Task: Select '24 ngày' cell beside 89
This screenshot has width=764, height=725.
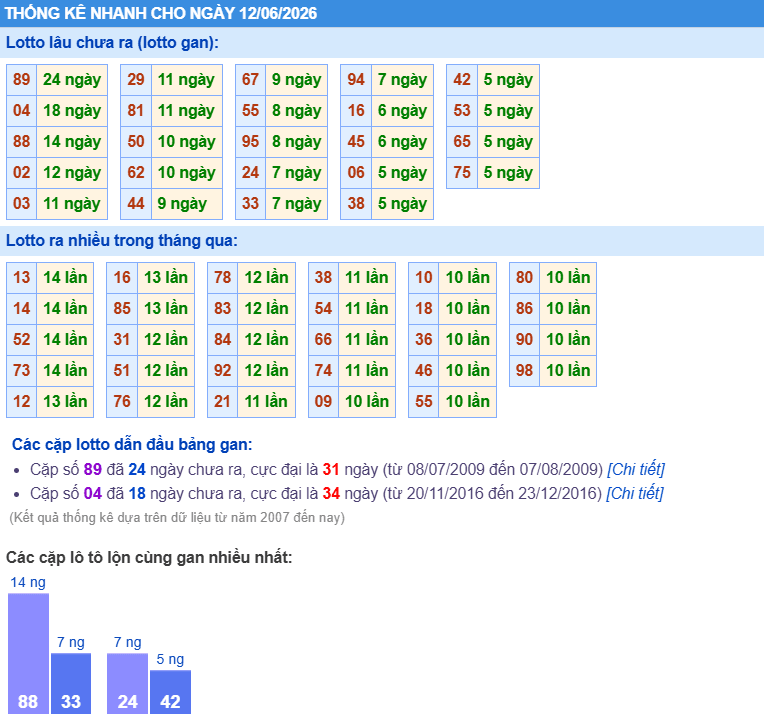Action: click(72, 79)
